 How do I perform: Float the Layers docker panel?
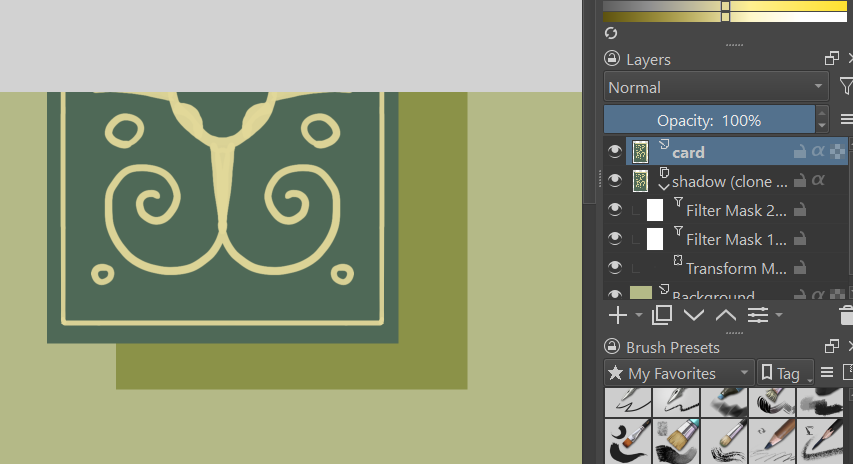coord(831,58)
